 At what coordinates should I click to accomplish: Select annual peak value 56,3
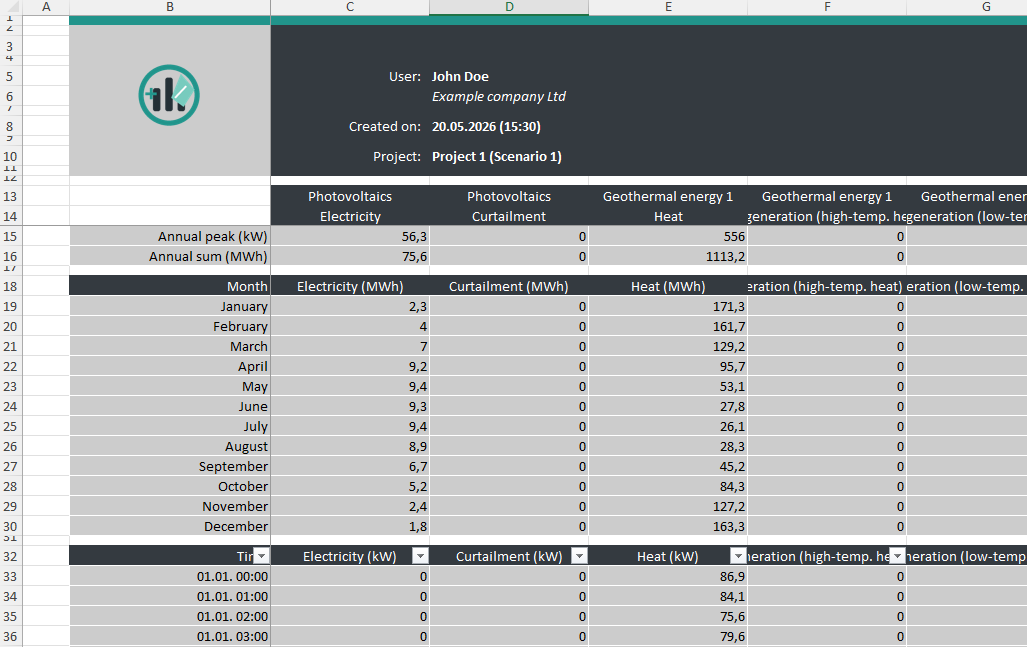[350, 236]
